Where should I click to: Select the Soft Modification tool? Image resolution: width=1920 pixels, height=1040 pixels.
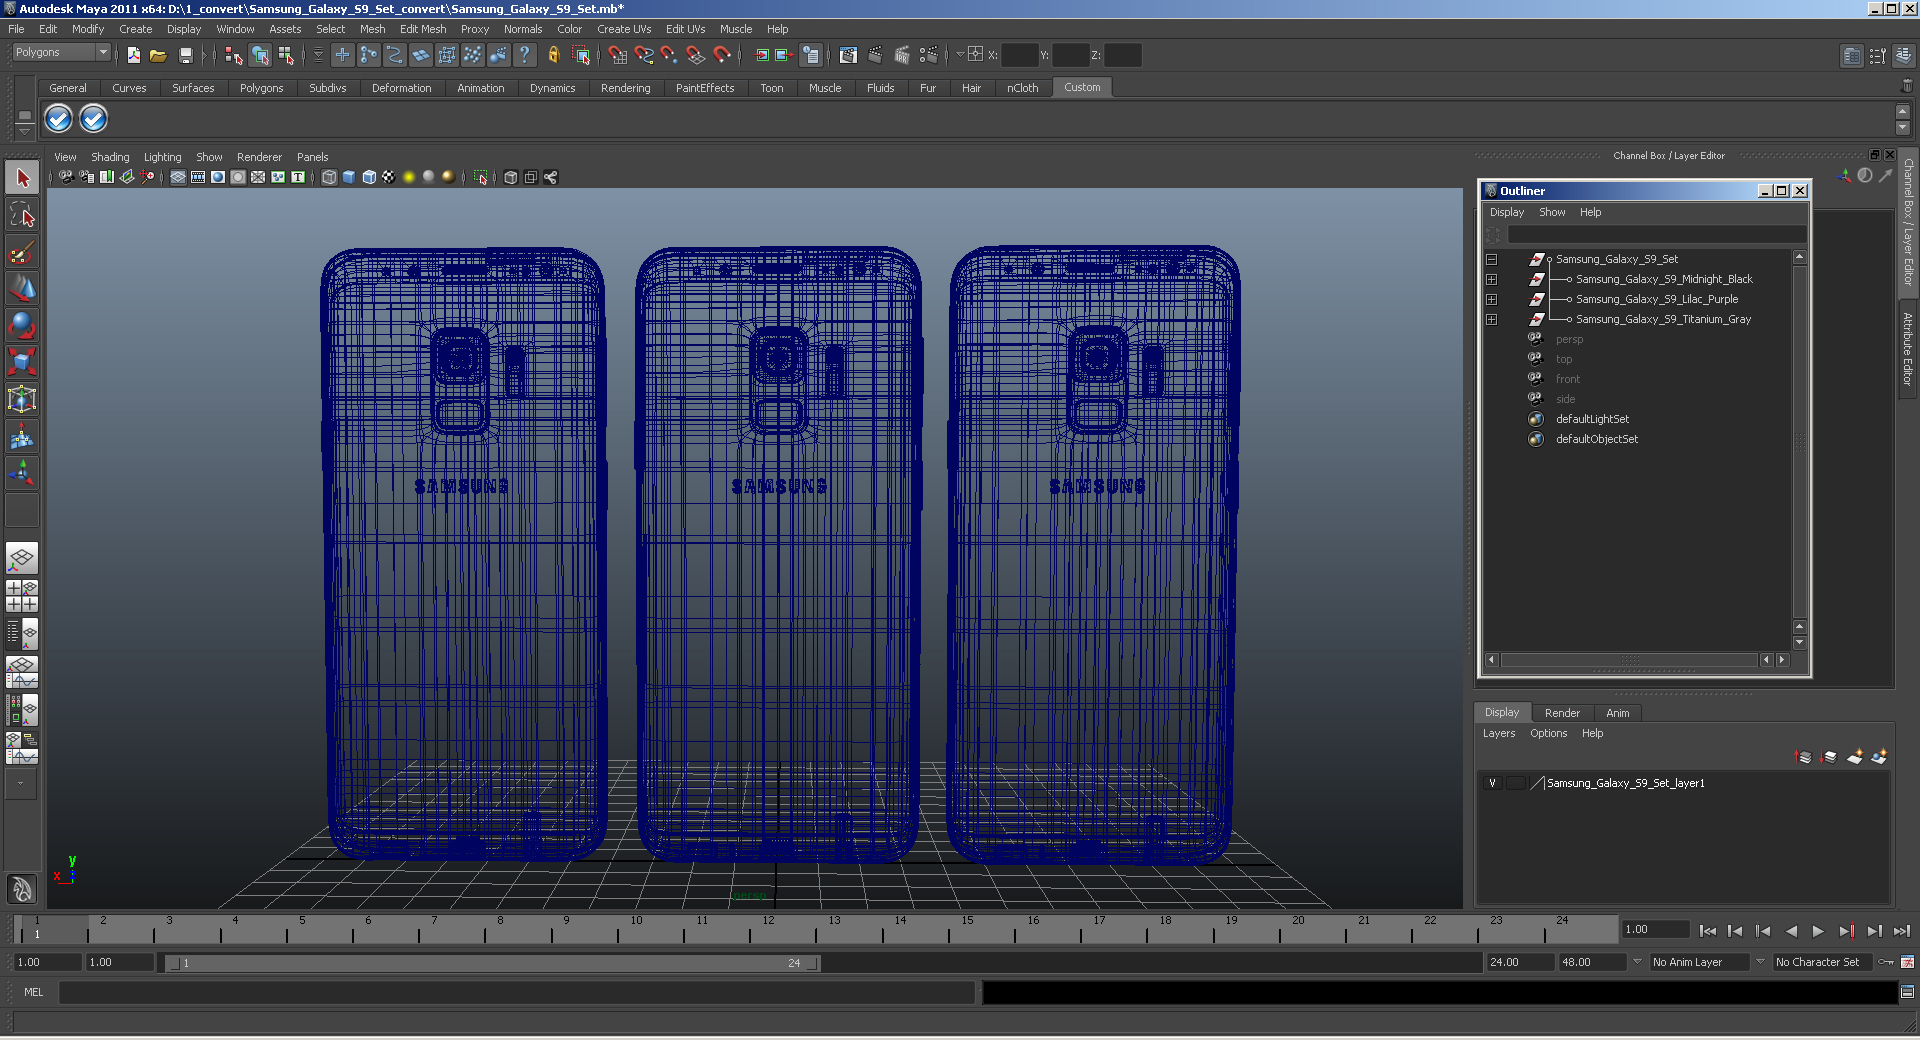tap(22, 436)
